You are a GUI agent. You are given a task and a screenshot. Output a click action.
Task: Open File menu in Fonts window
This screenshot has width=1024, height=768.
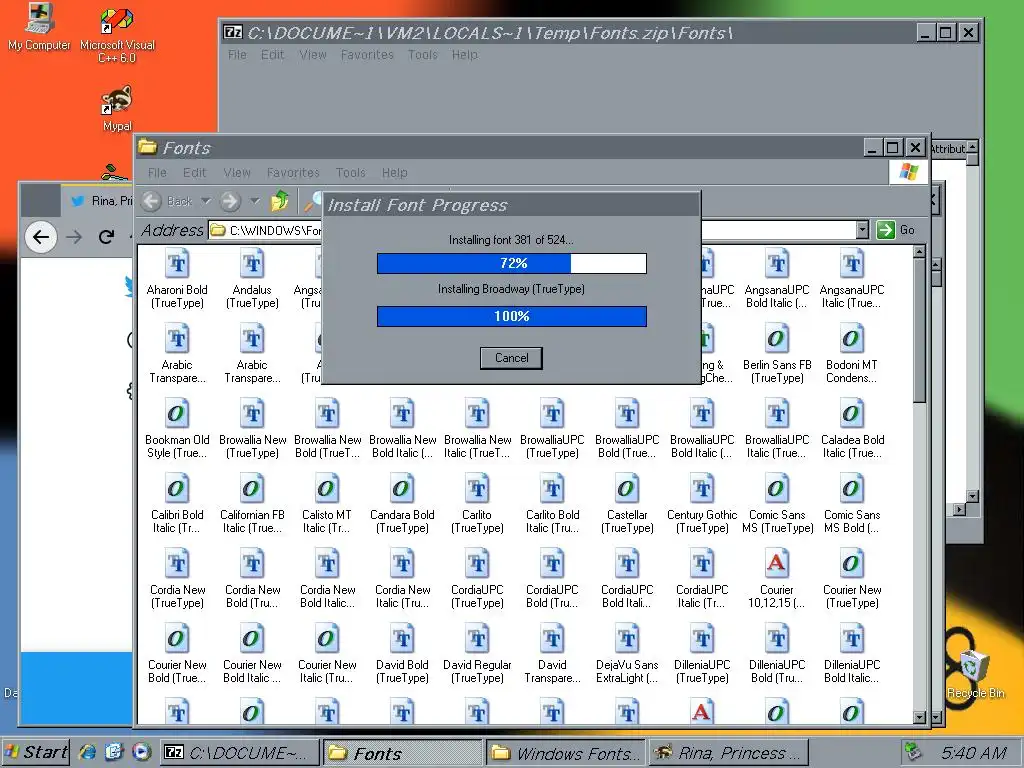(157, 172)
